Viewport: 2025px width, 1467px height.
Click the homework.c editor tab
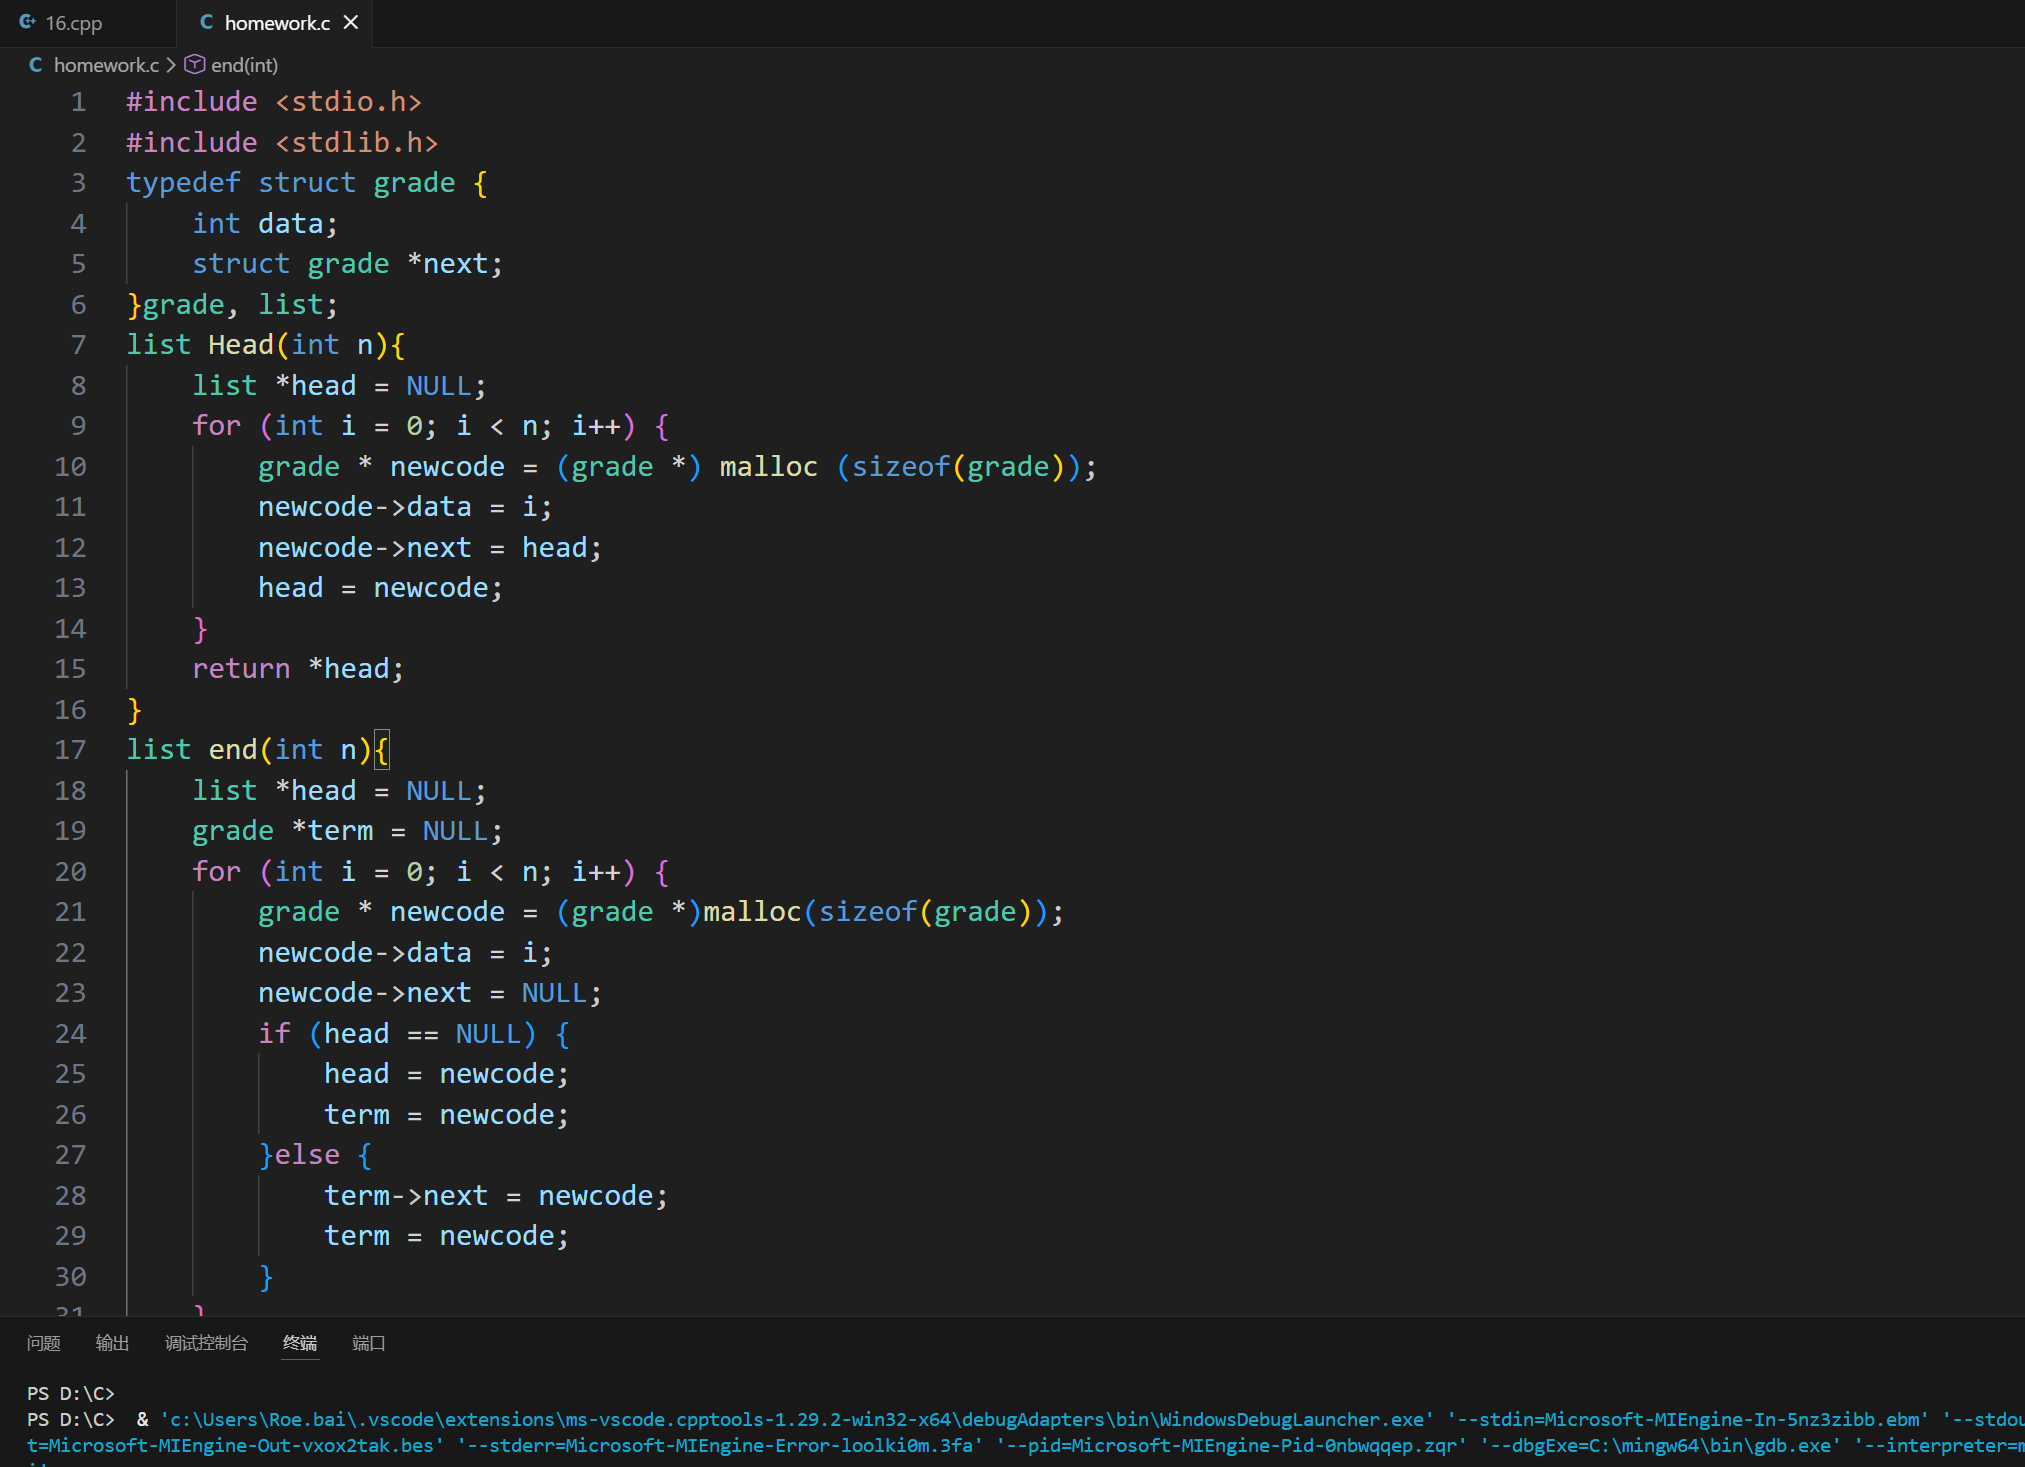(276, 23)
